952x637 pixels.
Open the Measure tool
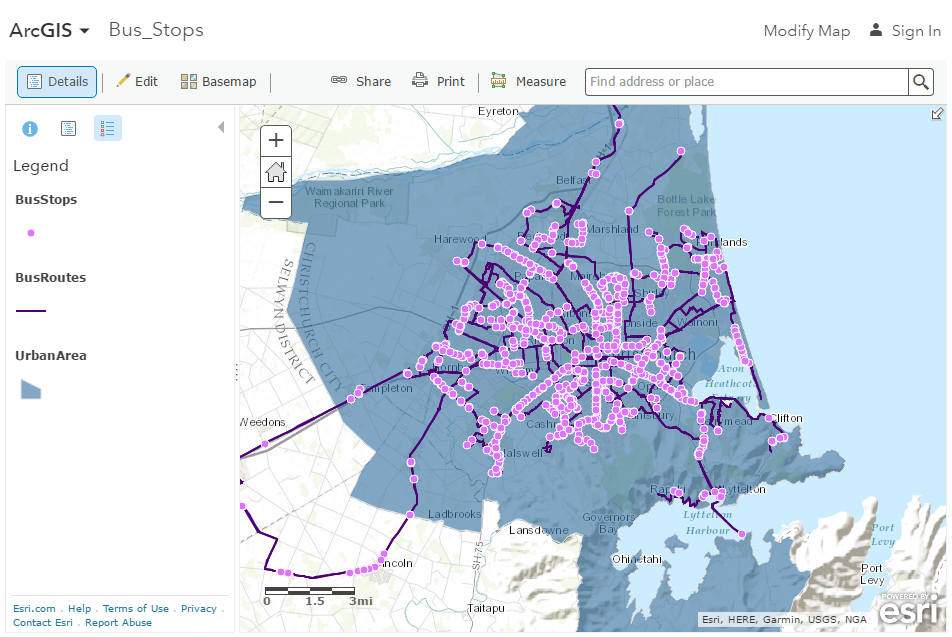(x=529, y=81)
